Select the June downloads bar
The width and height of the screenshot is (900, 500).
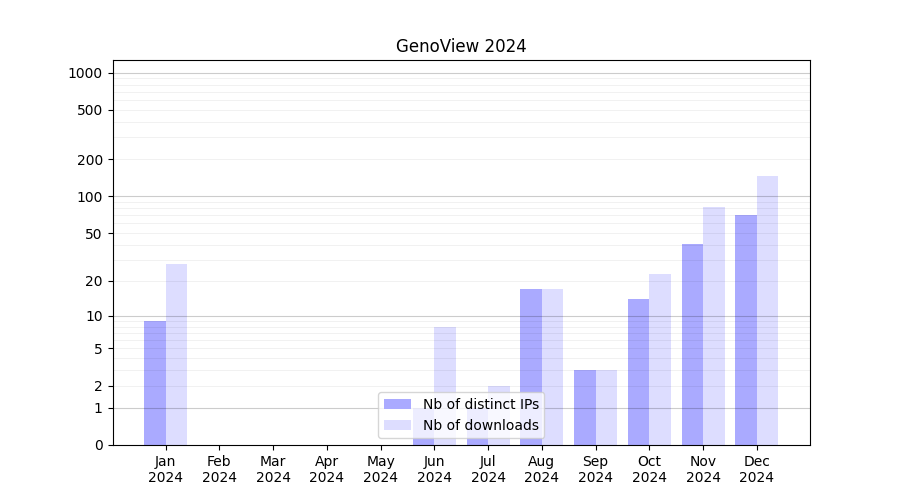click(445, 360)
